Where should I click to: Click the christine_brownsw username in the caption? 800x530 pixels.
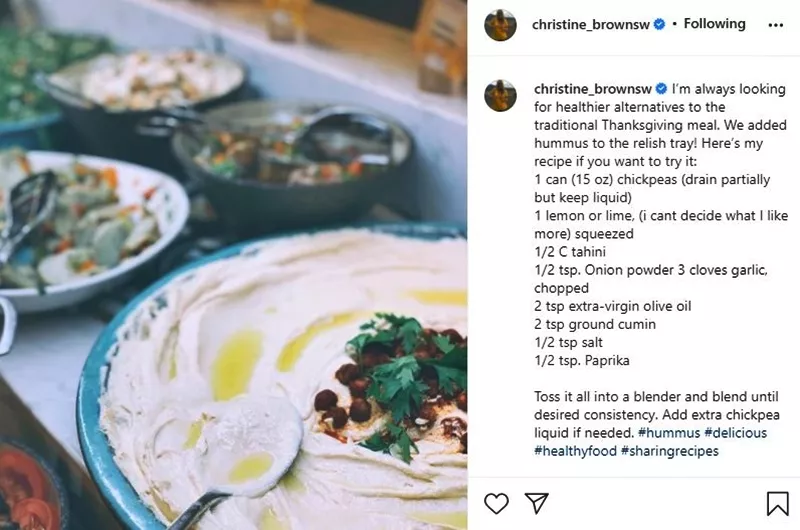592,88
